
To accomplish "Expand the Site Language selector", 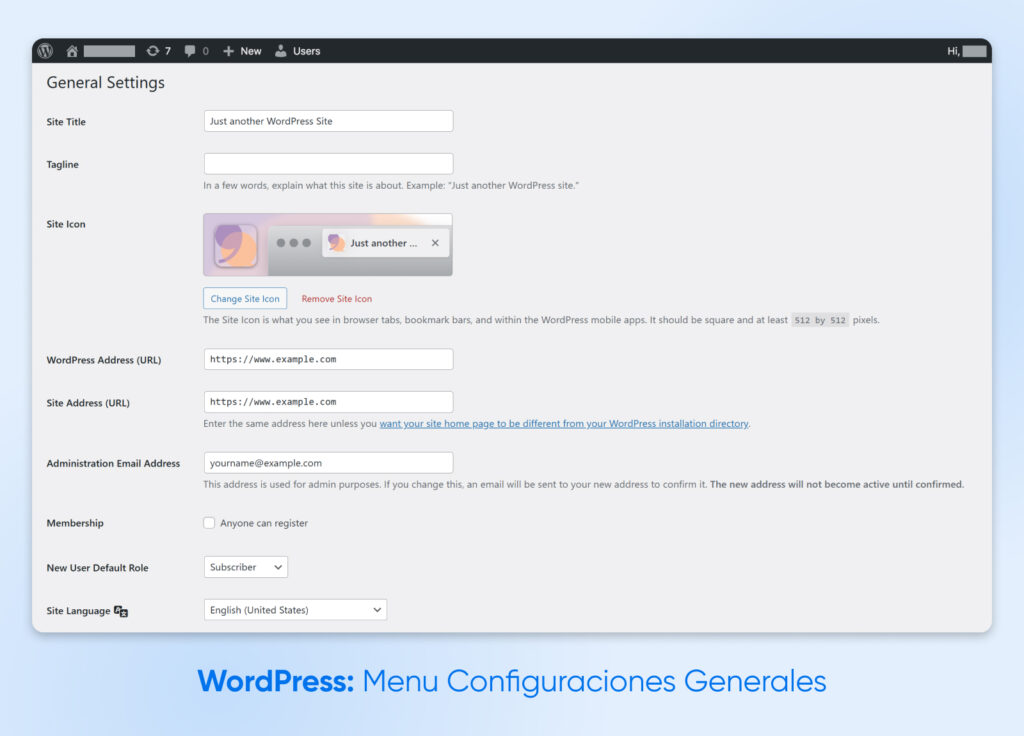I will [294, 609].
